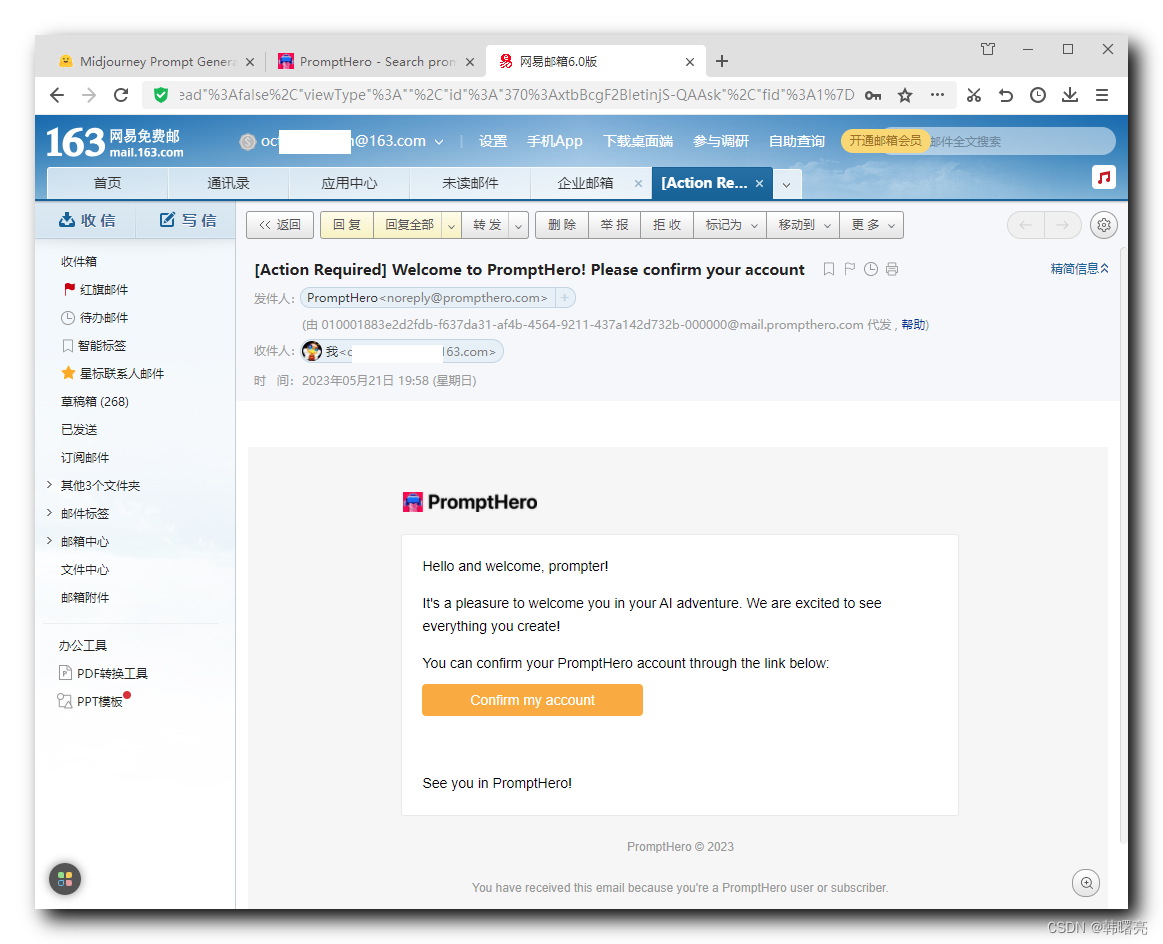Click 举报 report button

tap(614, 225)
